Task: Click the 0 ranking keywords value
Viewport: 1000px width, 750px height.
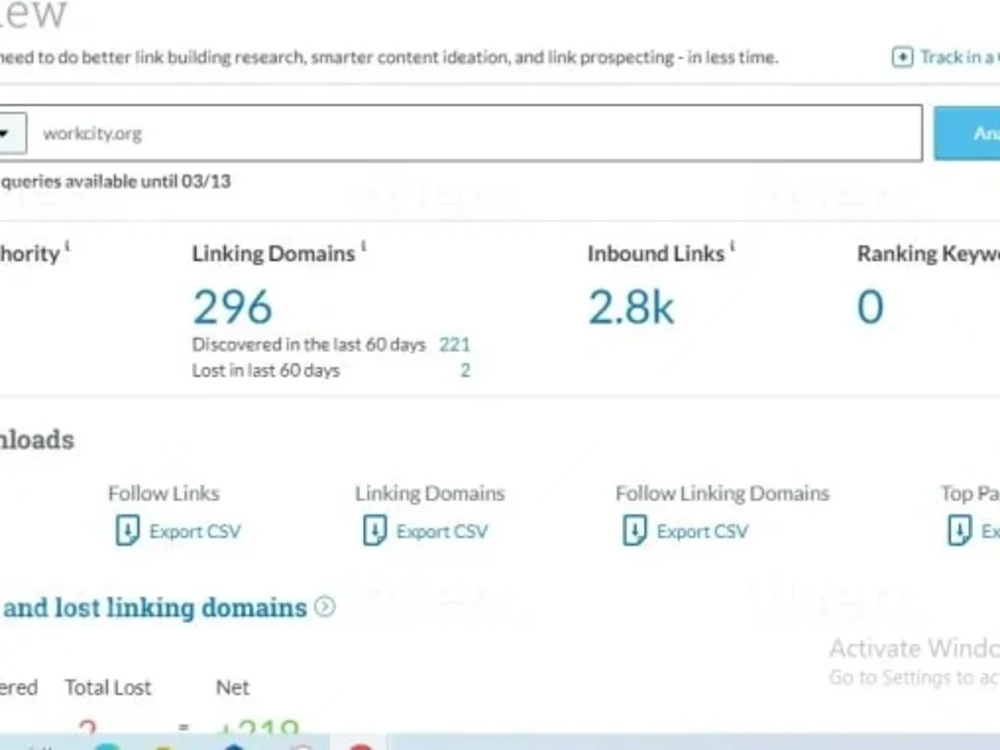Action: 871,307
